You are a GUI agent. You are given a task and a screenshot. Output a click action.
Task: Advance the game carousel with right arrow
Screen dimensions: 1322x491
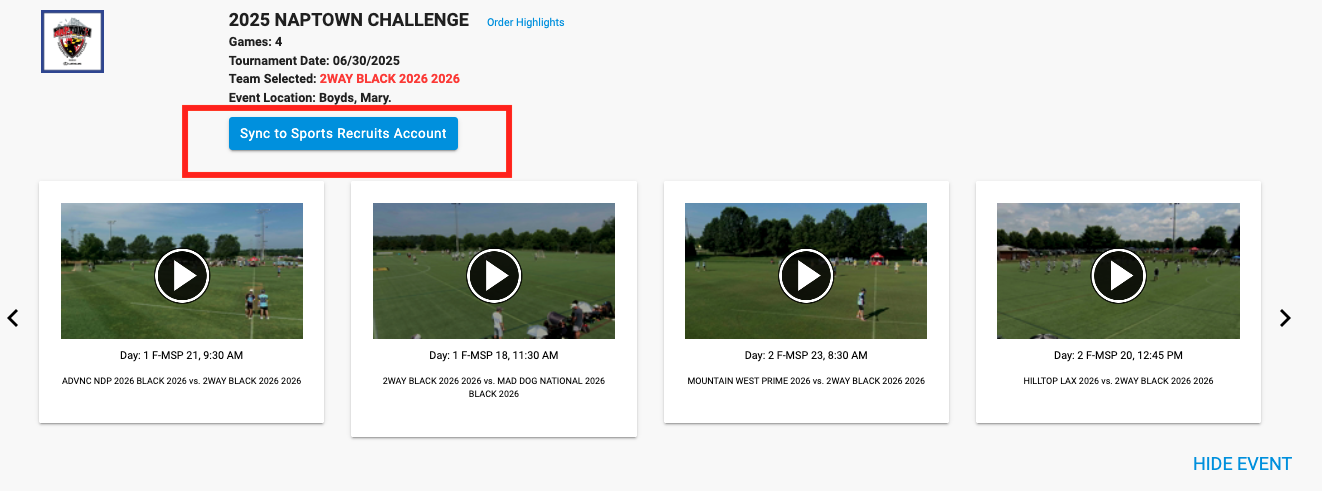click(1286, 318)
